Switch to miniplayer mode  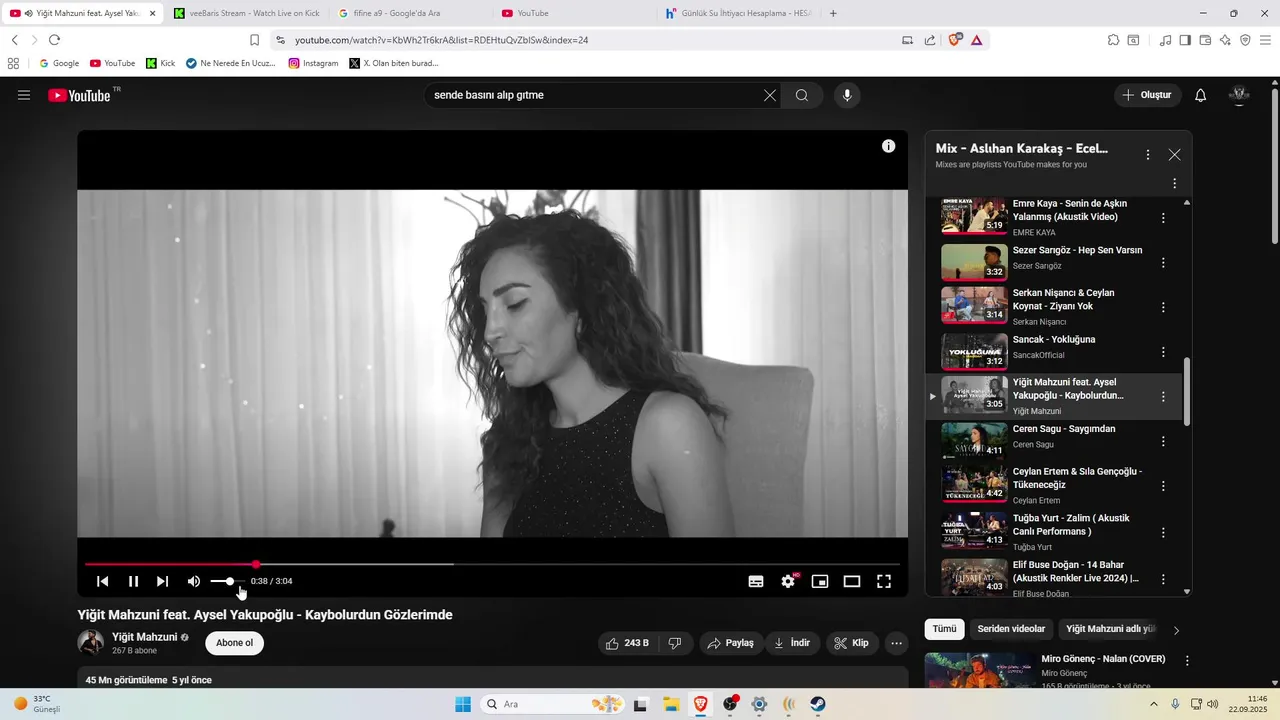pyautogui.click(x=820, y=581)
